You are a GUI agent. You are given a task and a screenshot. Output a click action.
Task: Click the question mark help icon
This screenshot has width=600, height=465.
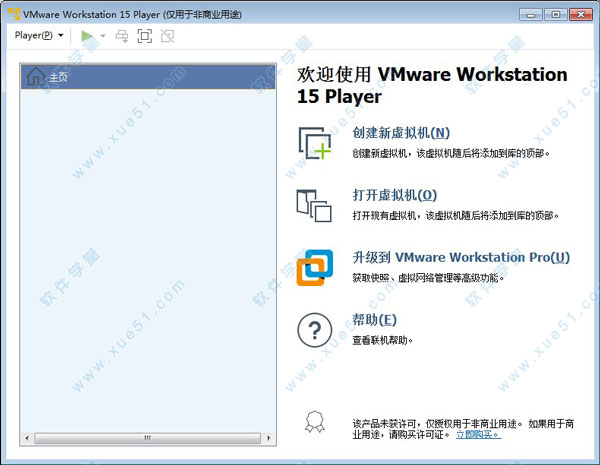tap(315, 330)
